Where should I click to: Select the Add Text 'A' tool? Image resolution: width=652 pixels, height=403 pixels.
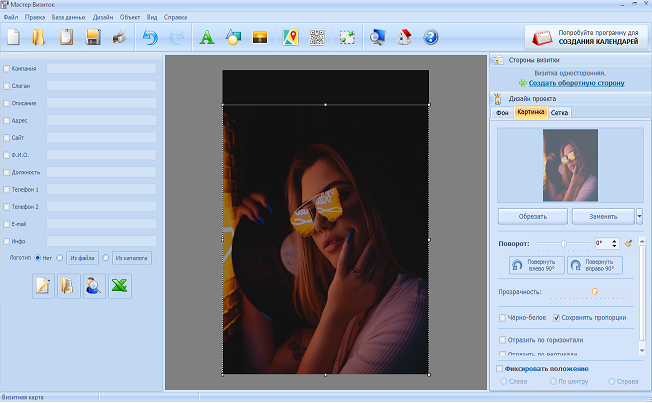point(206,38)
